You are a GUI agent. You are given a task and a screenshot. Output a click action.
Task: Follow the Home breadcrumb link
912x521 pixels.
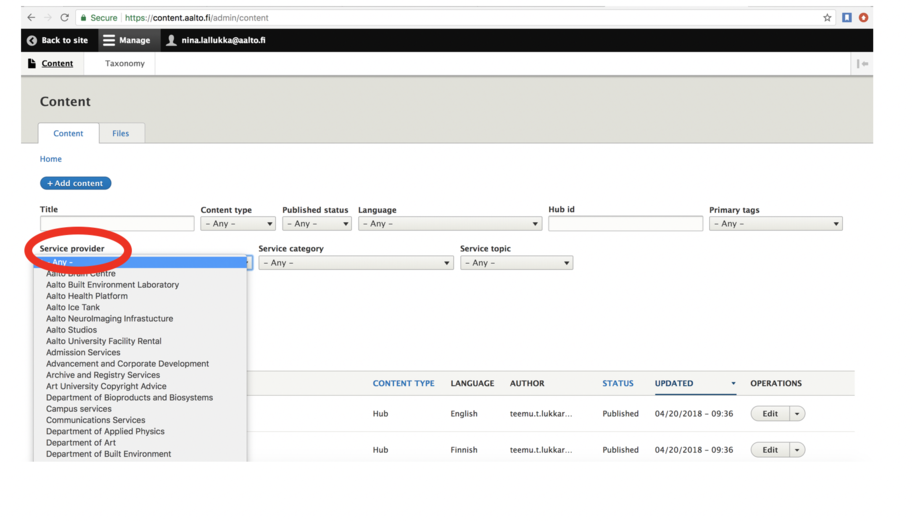pos(51,159)
